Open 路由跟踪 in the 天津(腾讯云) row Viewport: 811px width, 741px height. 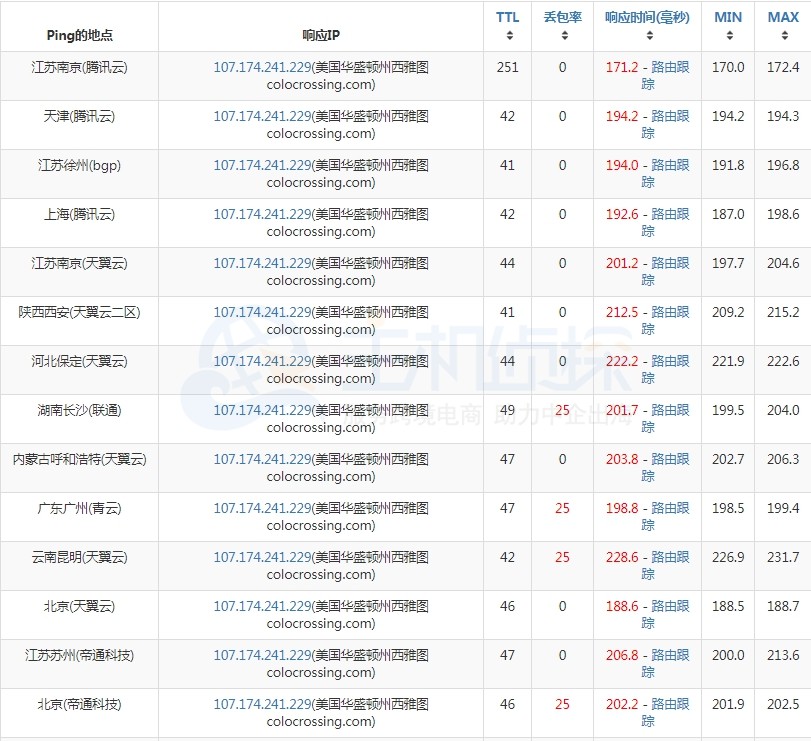coord(669,116)
